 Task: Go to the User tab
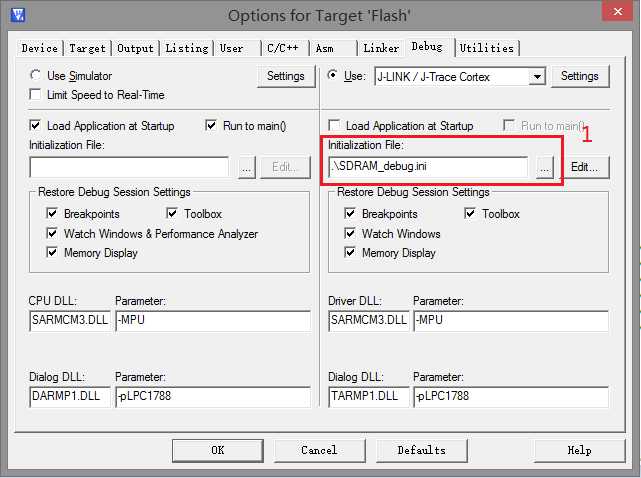[237, 48]
